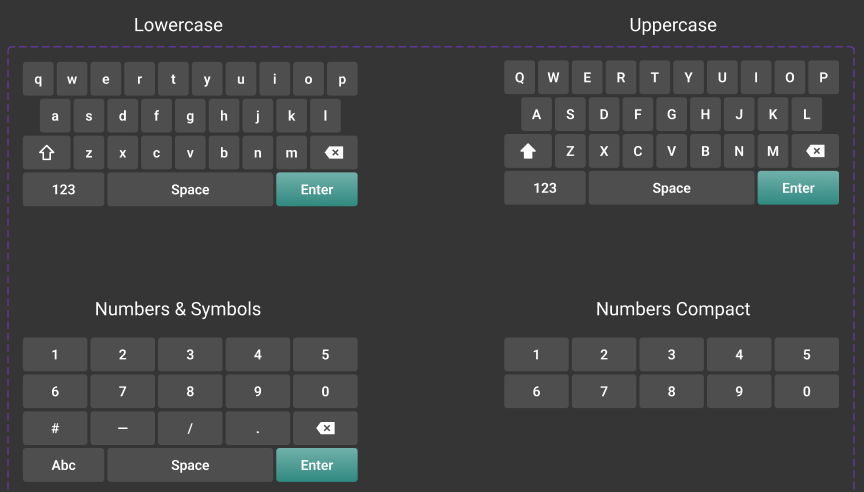The image size is (864, 492).
Task: Tap Space on the lowercase keyboard
Action: point(190,189)
